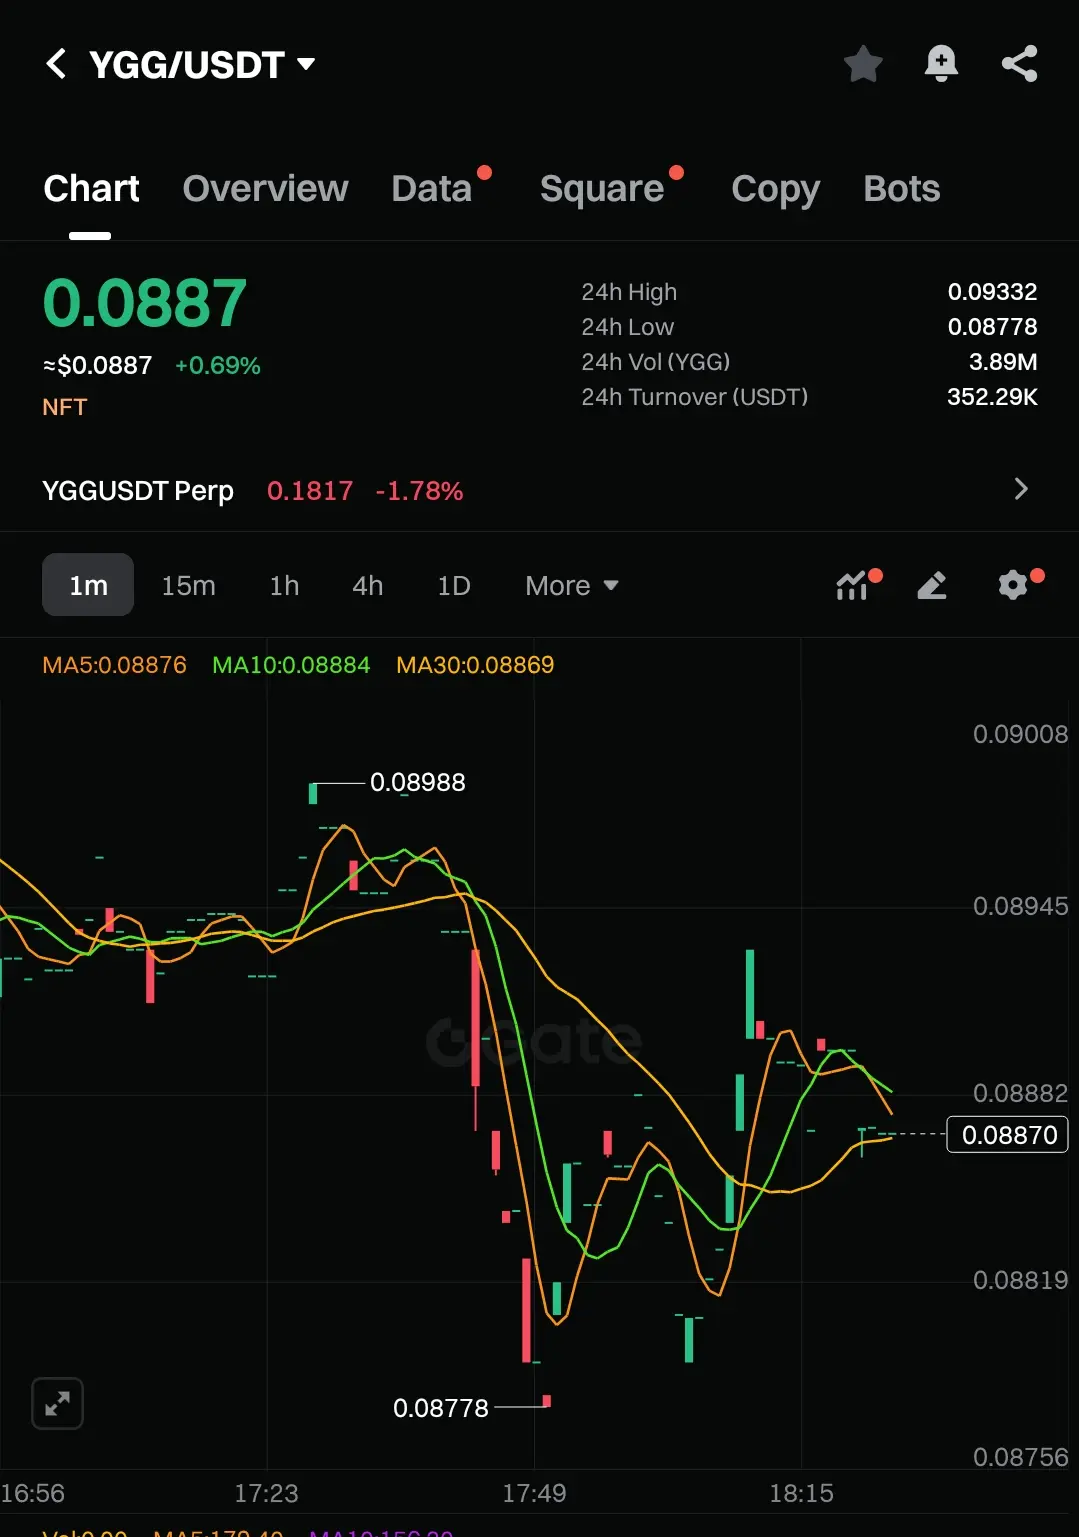Tap the MA30:0.08869 indicator label
The height and width of the screenshot is (1537, 1079).
click(475, 665)
